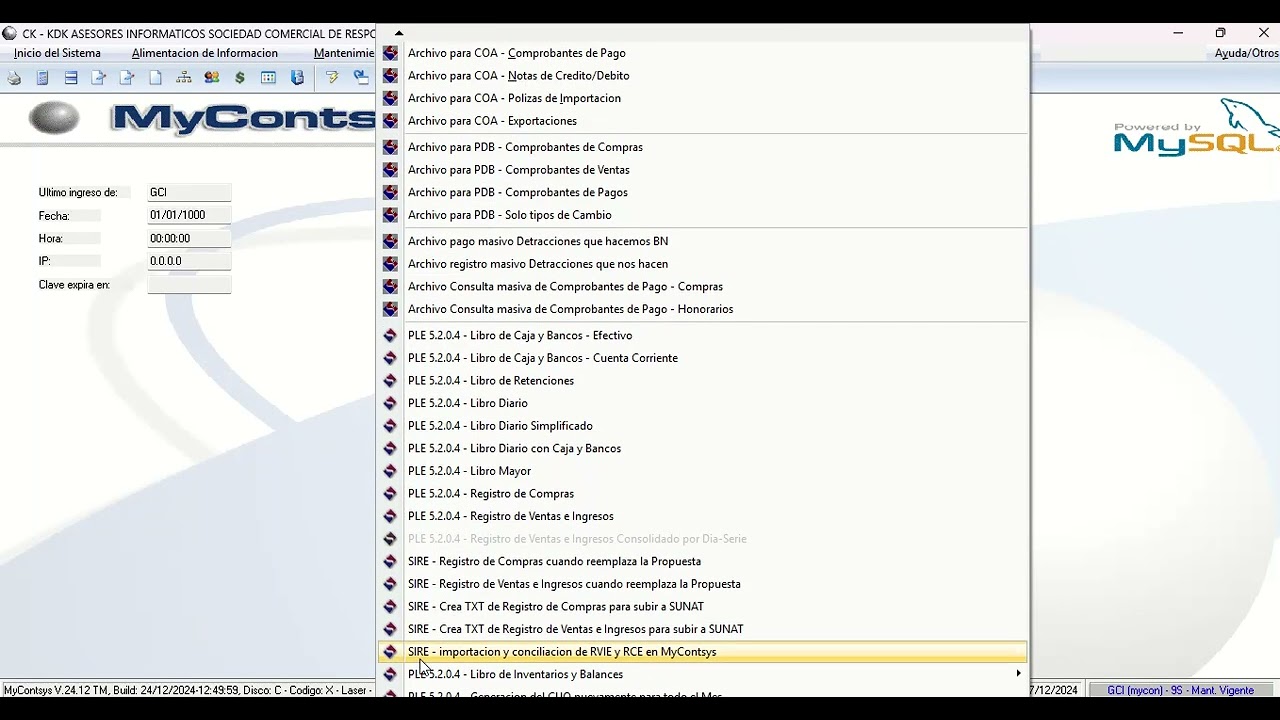Select PLE Libro Diario con Caja y Bancos

point(703,448)
